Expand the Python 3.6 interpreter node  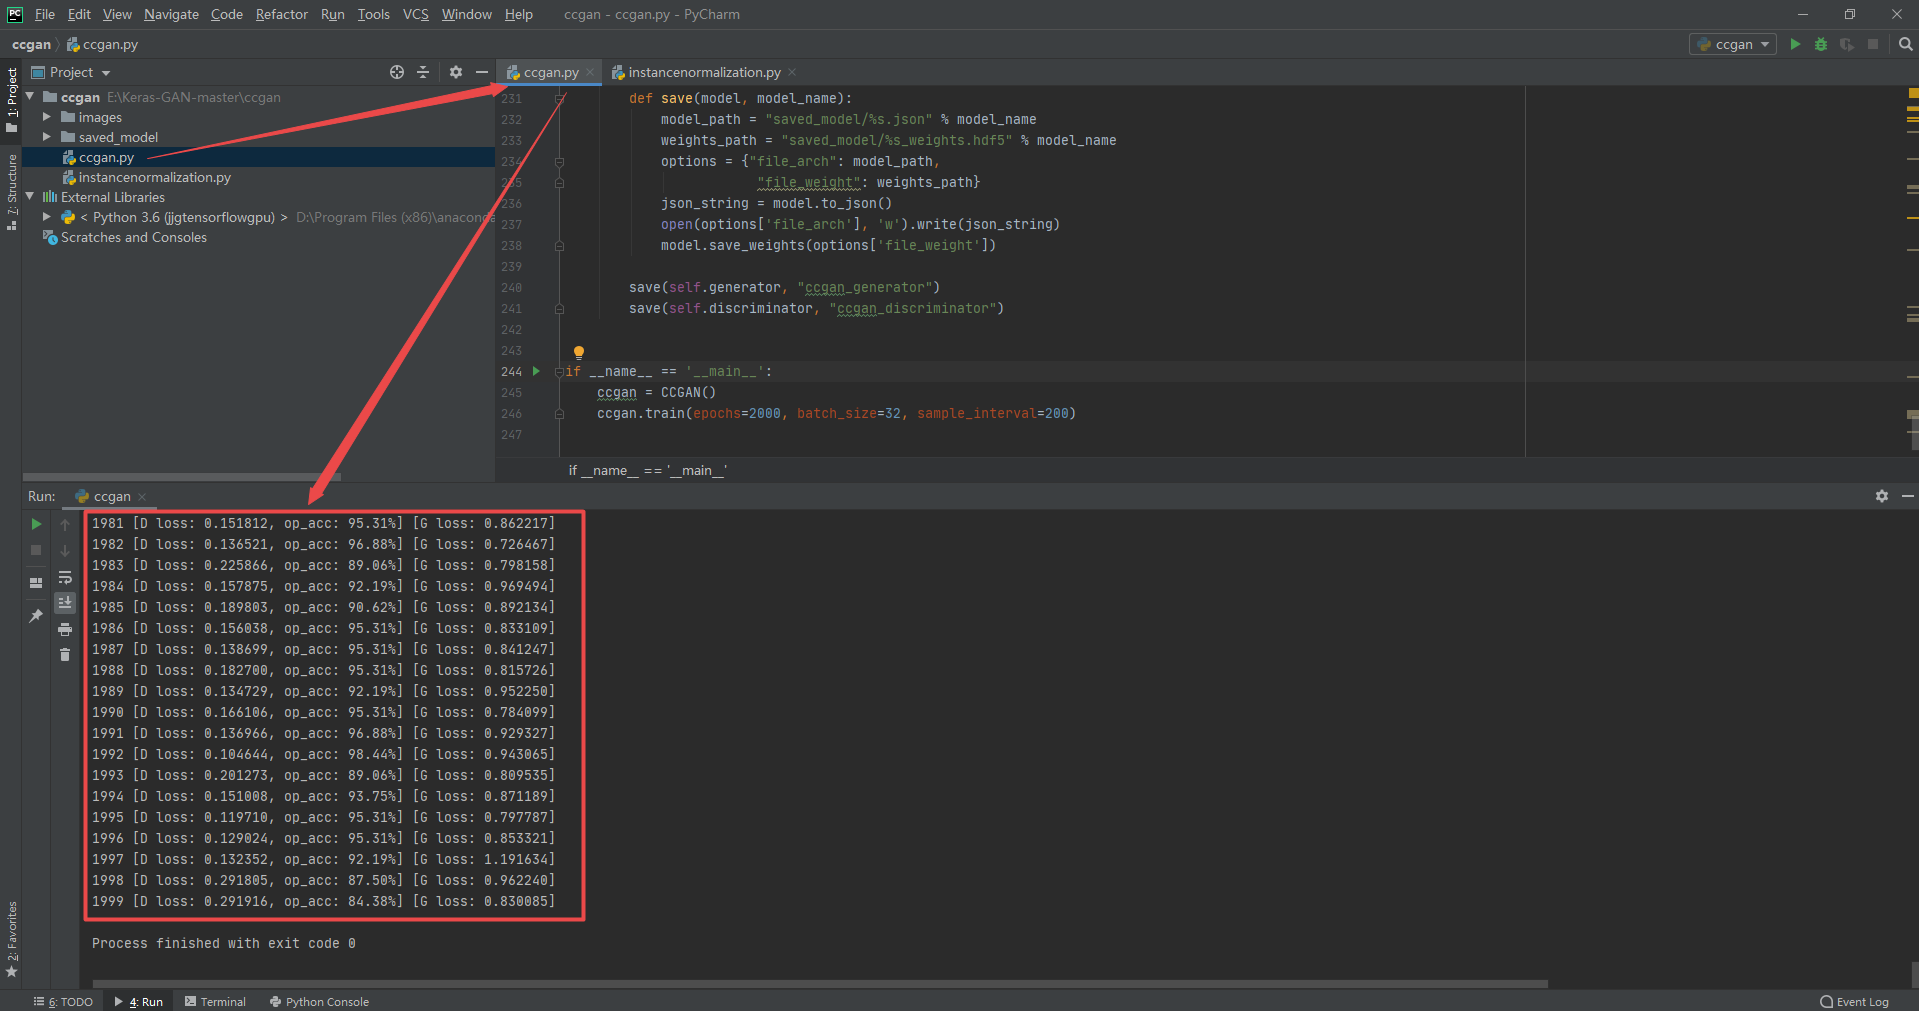[x=47, y=217]
